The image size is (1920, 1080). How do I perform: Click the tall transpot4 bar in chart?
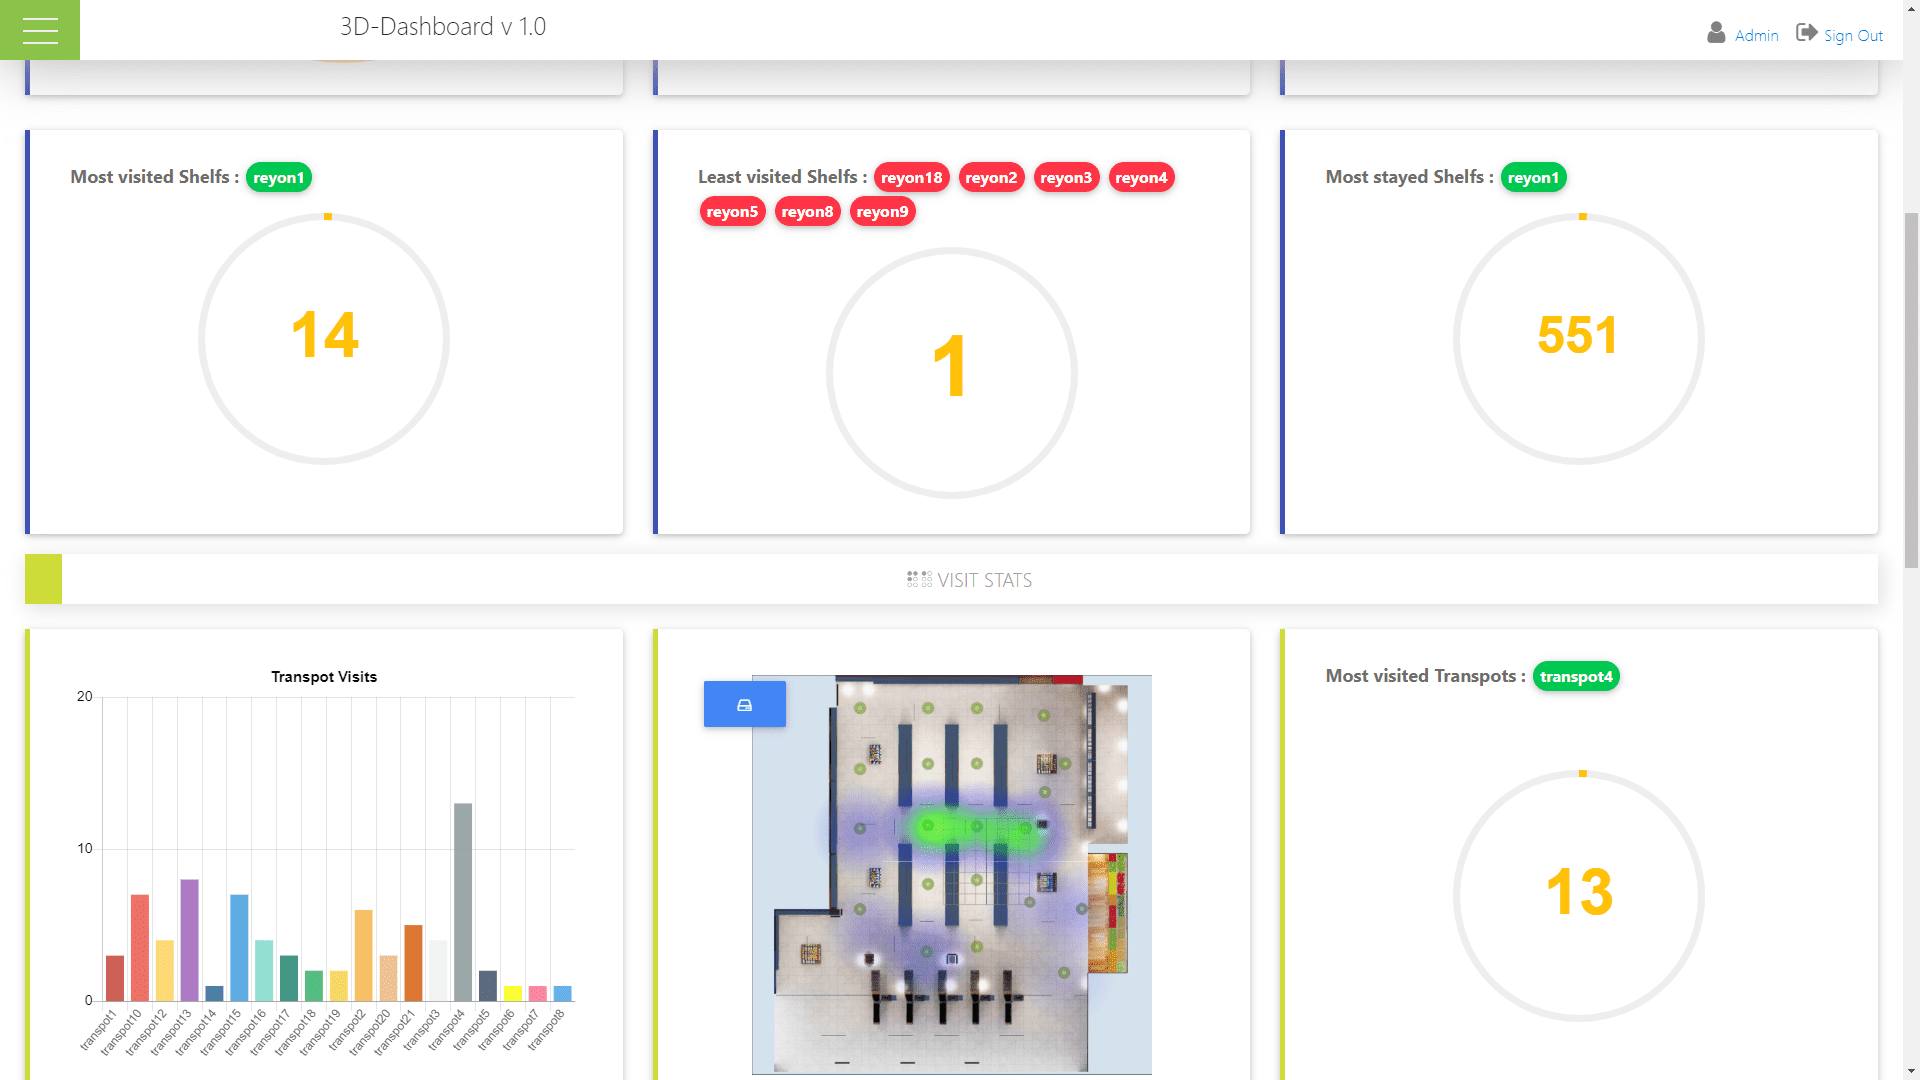point(463,900)
